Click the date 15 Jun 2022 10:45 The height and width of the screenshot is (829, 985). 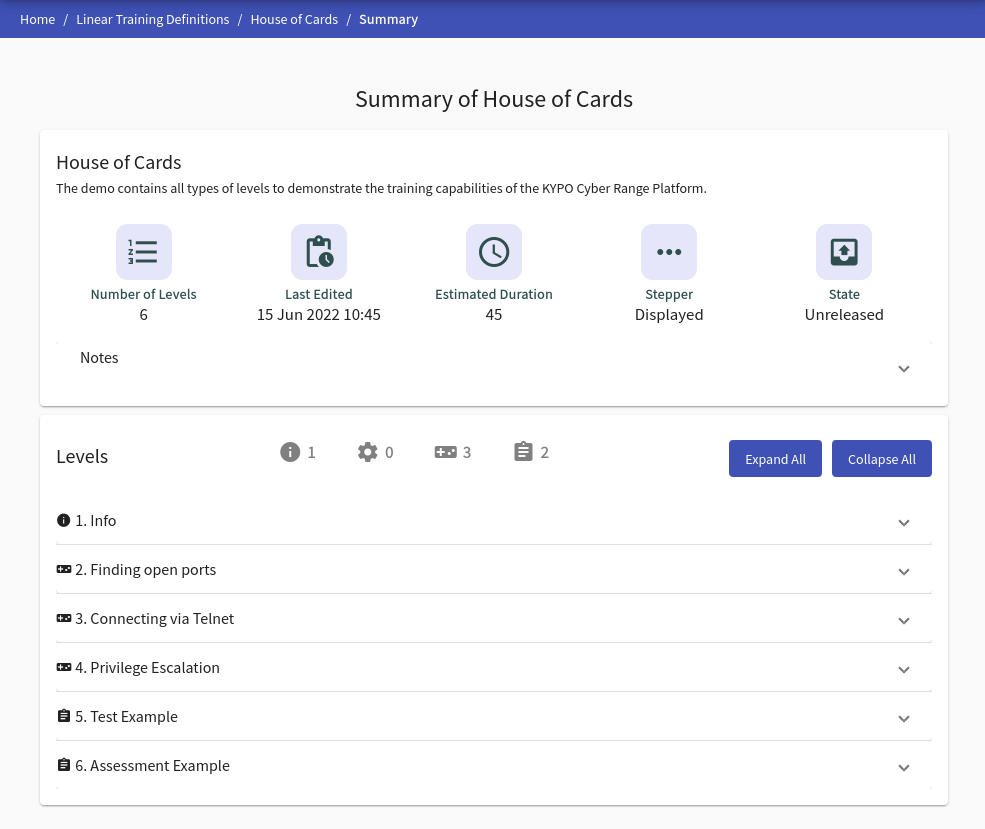click(318, 315)
